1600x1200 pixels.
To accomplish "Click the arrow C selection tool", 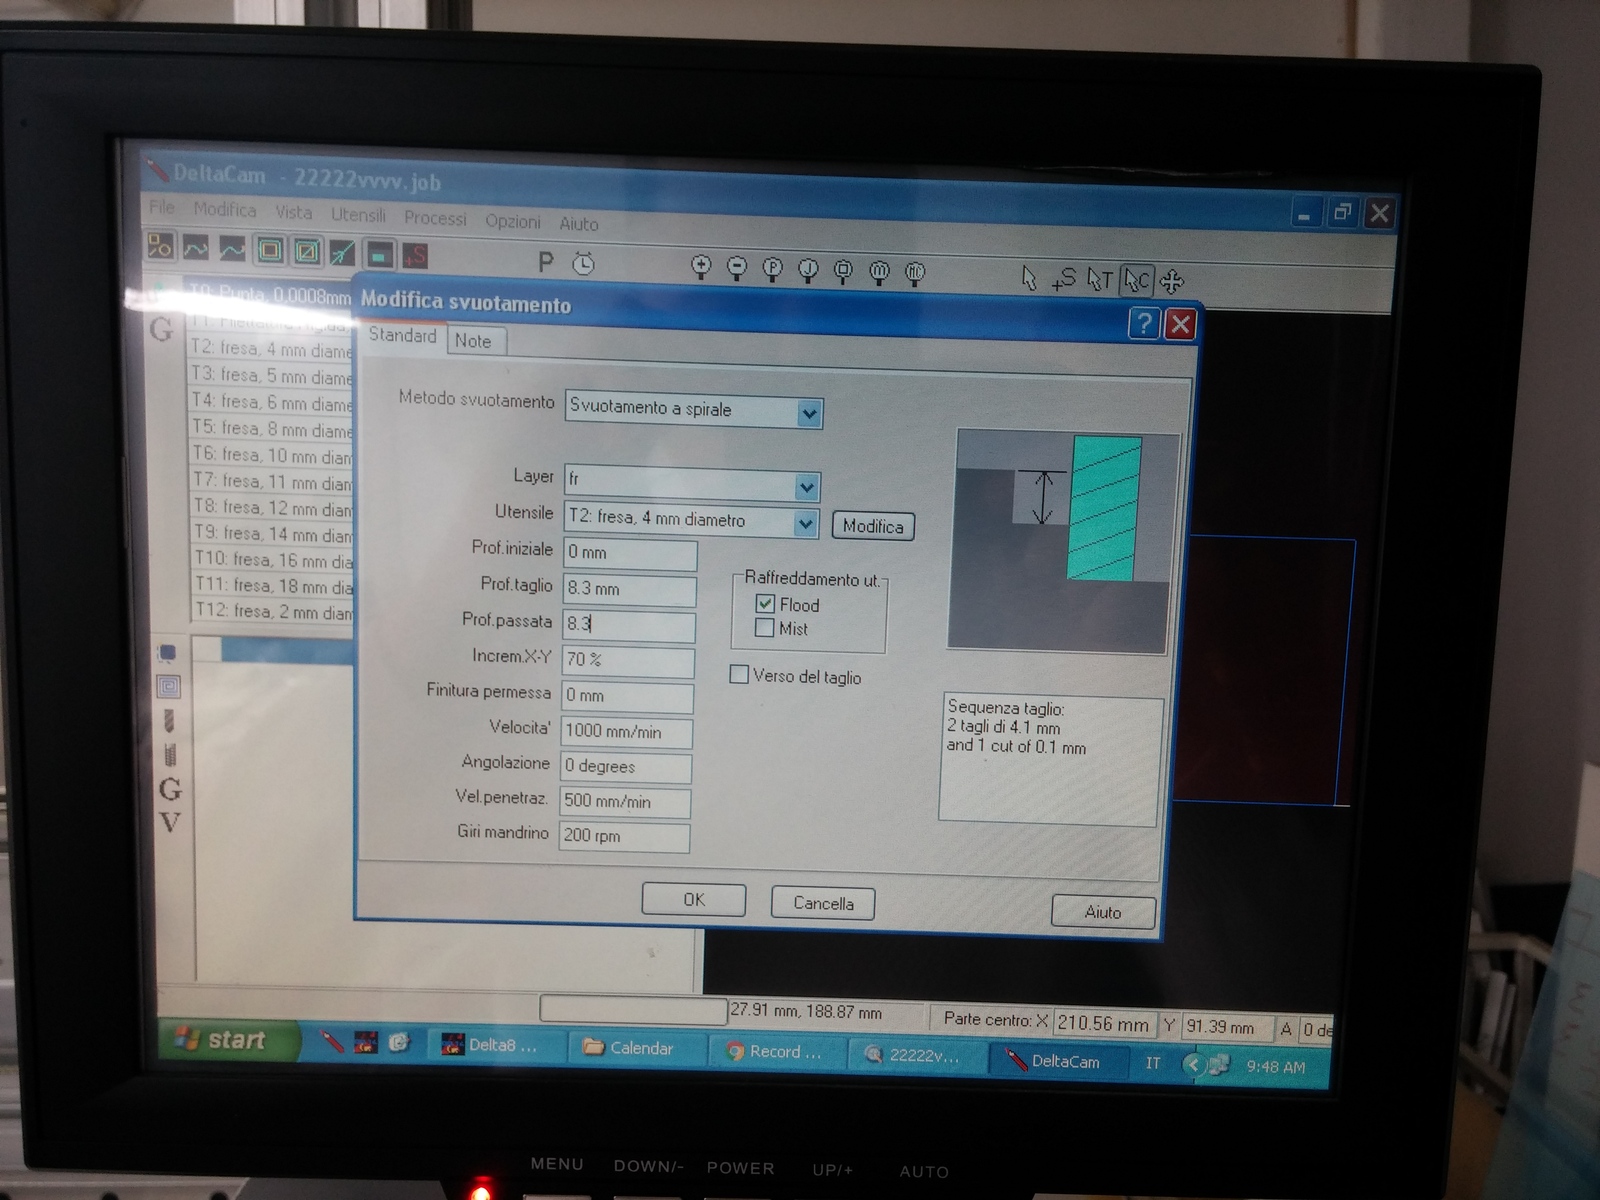I will 1137,280.
